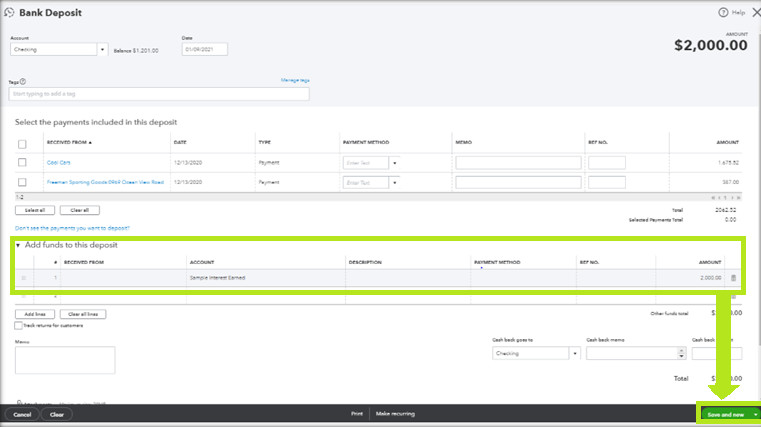Click Cancel in the bottom bar
This screenshot has width=761, height=427.
22,414
